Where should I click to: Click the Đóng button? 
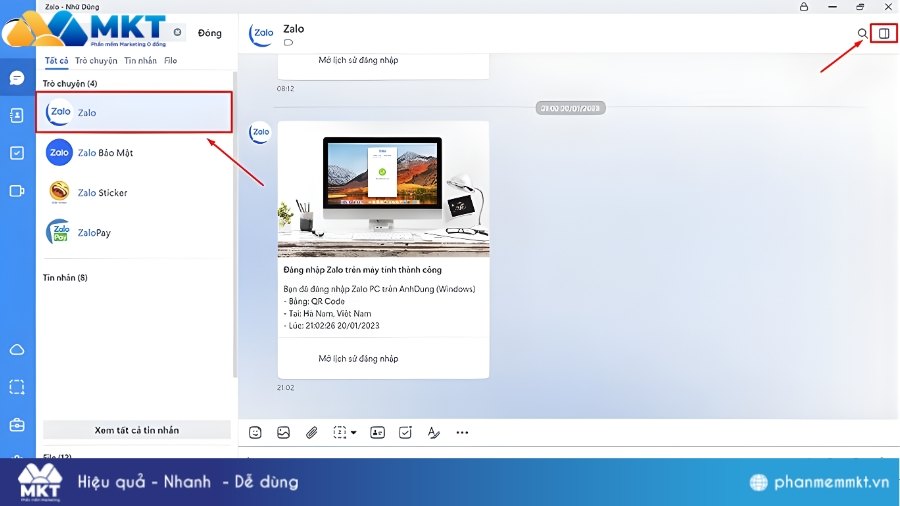210,33
